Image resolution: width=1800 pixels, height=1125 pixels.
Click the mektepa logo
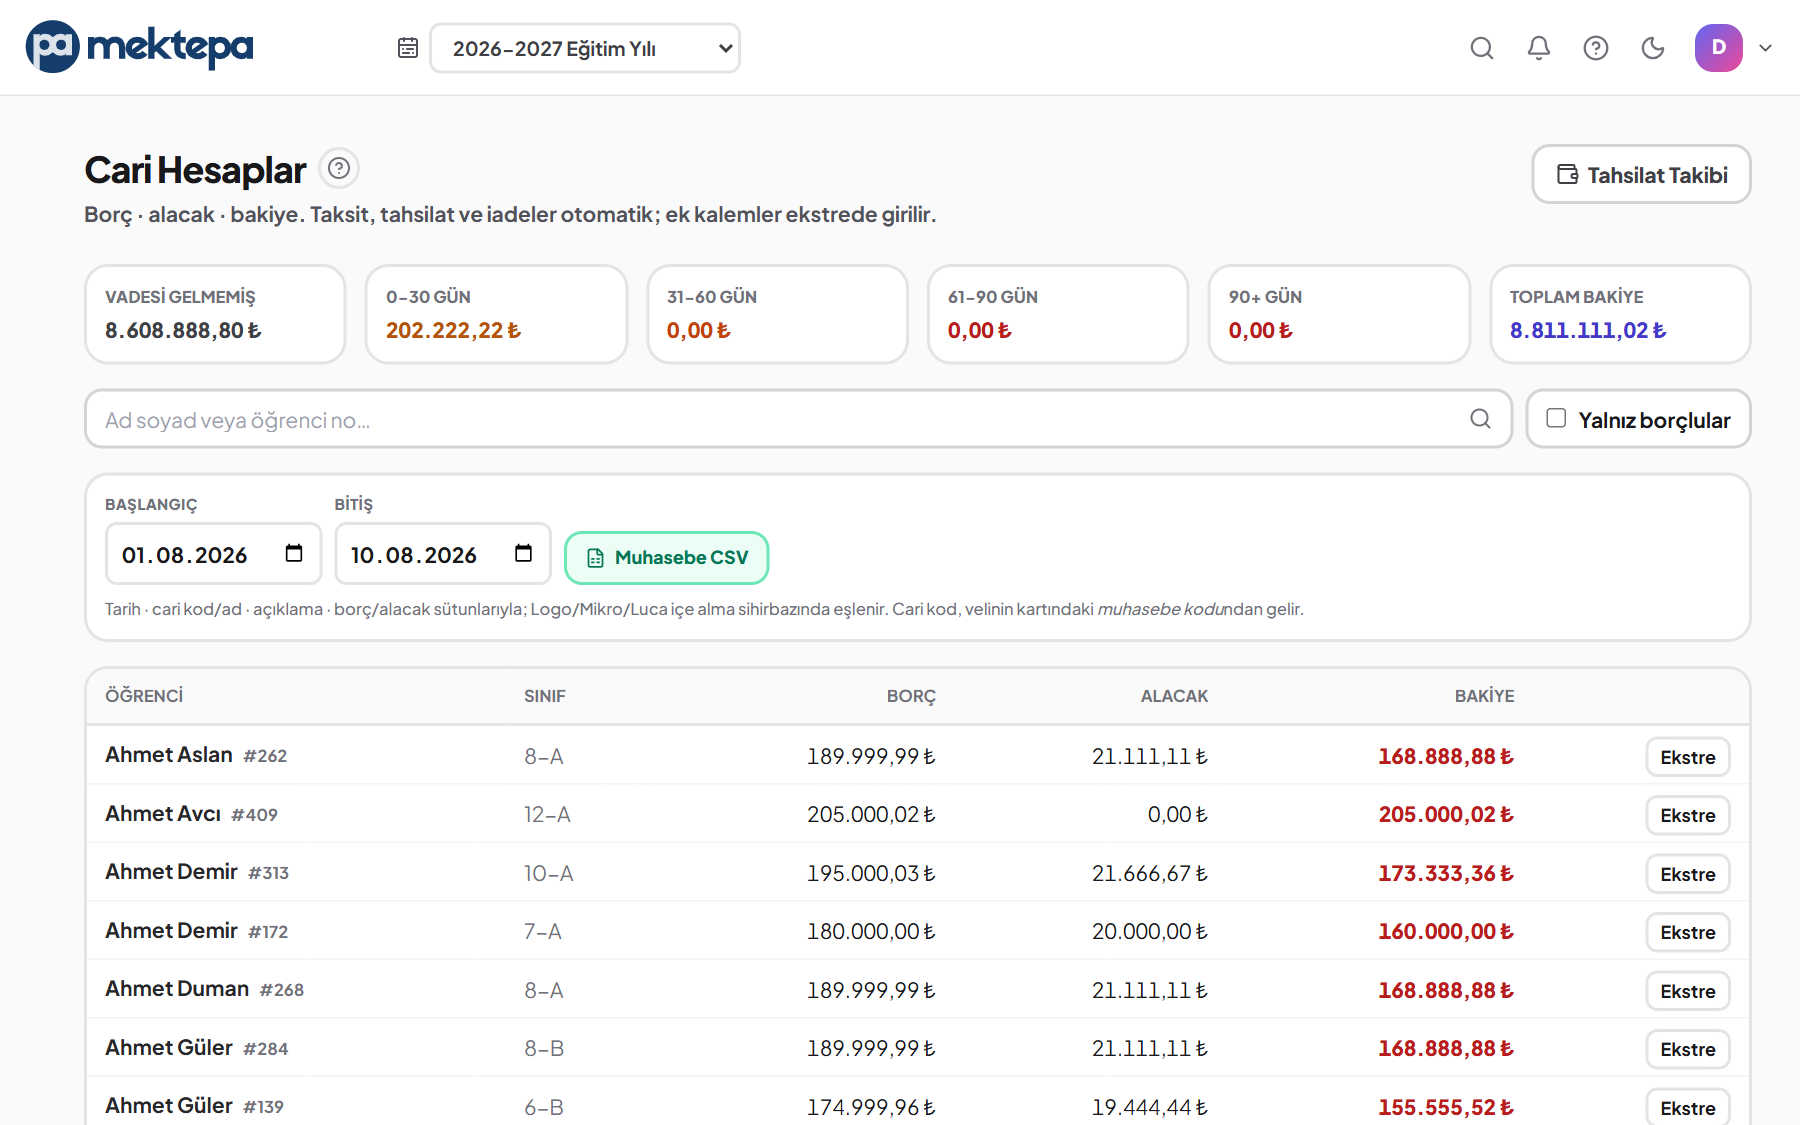[x=139, y=47]
